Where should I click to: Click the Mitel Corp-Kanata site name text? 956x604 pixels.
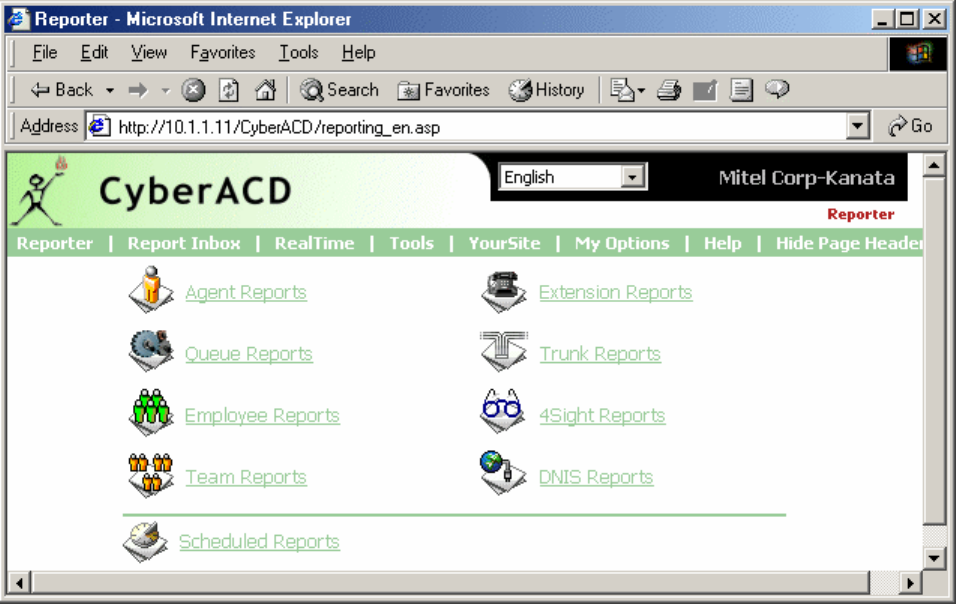click(x=806, y=178)
